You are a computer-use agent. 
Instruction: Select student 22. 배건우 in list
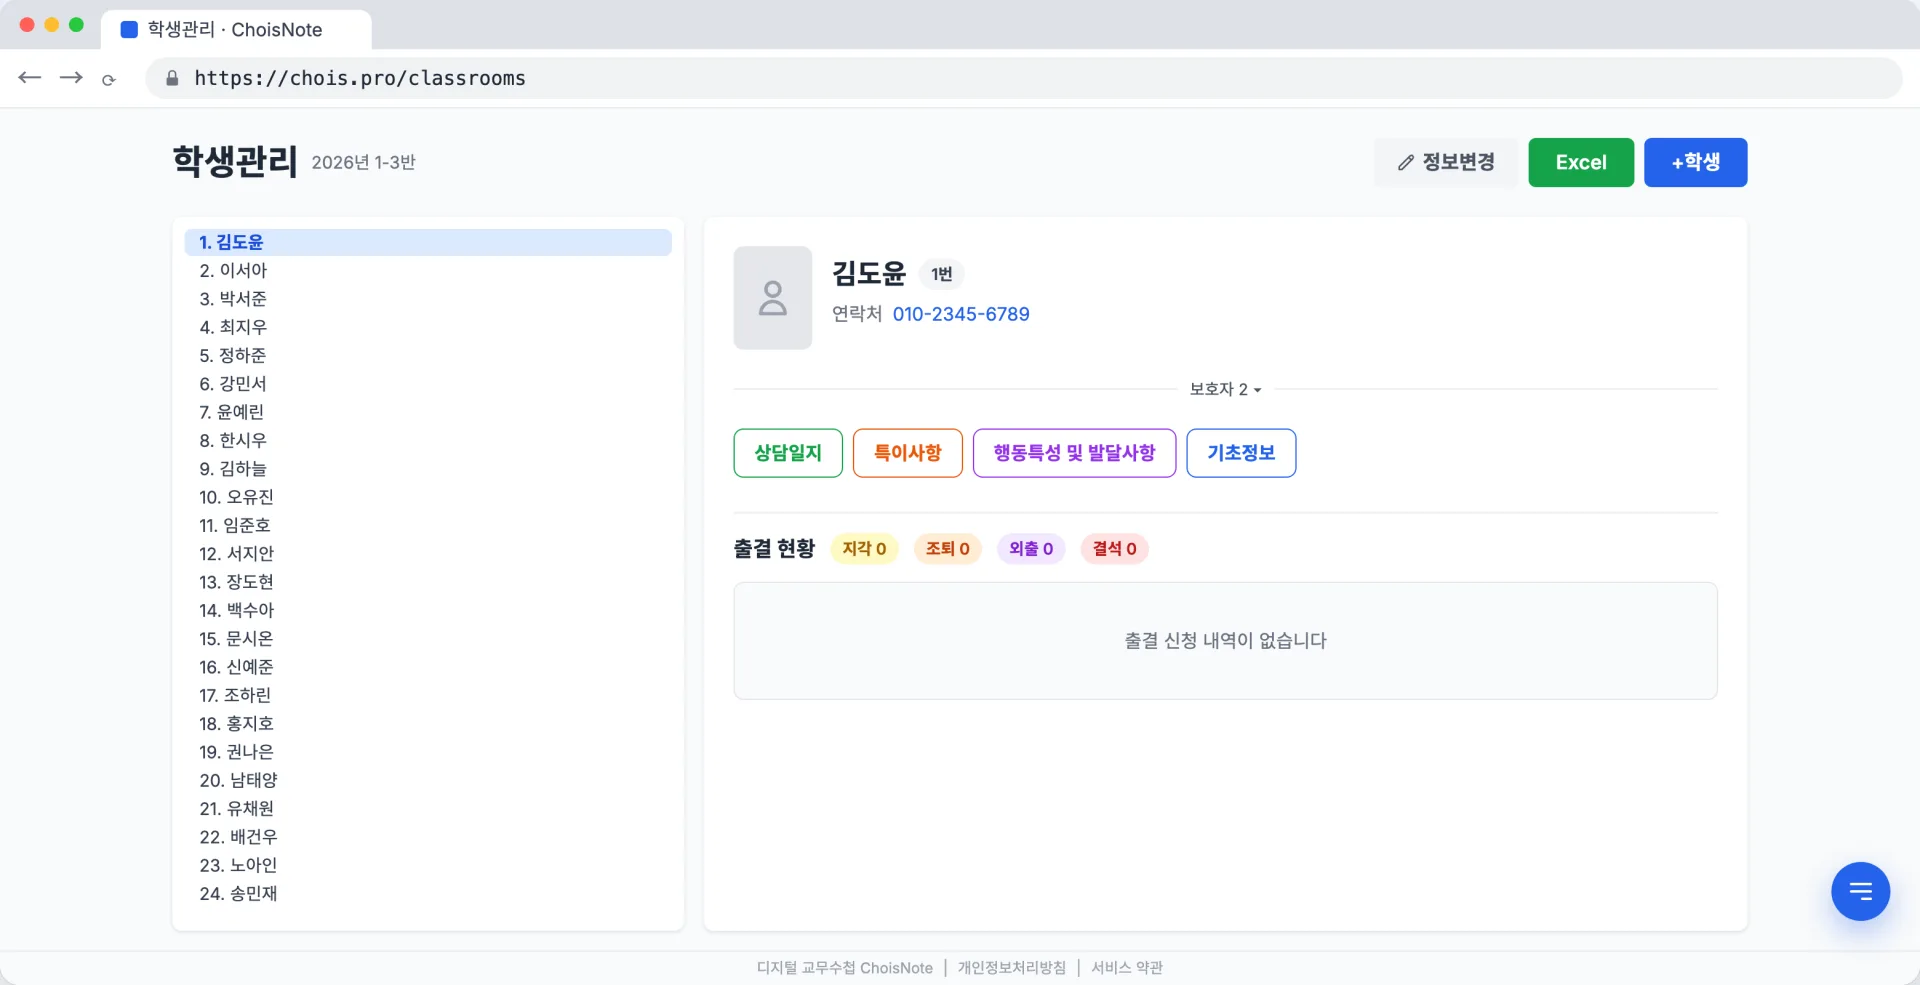pos(428,837)
